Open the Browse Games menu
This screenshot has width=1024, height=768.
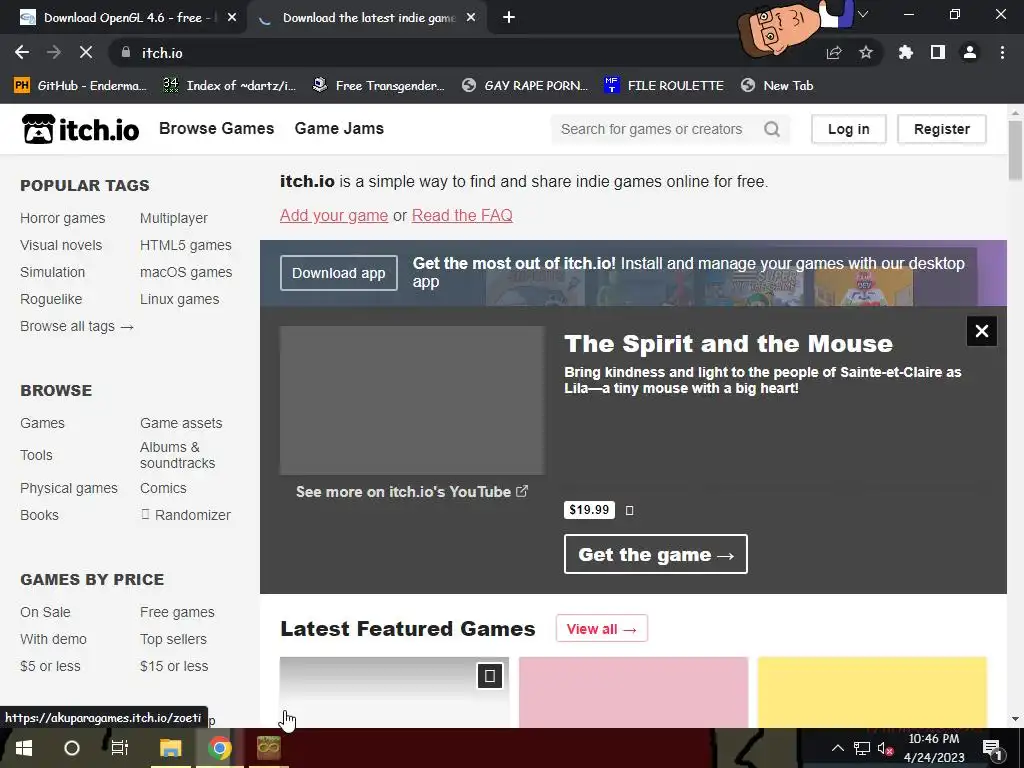tap(217, 129)
